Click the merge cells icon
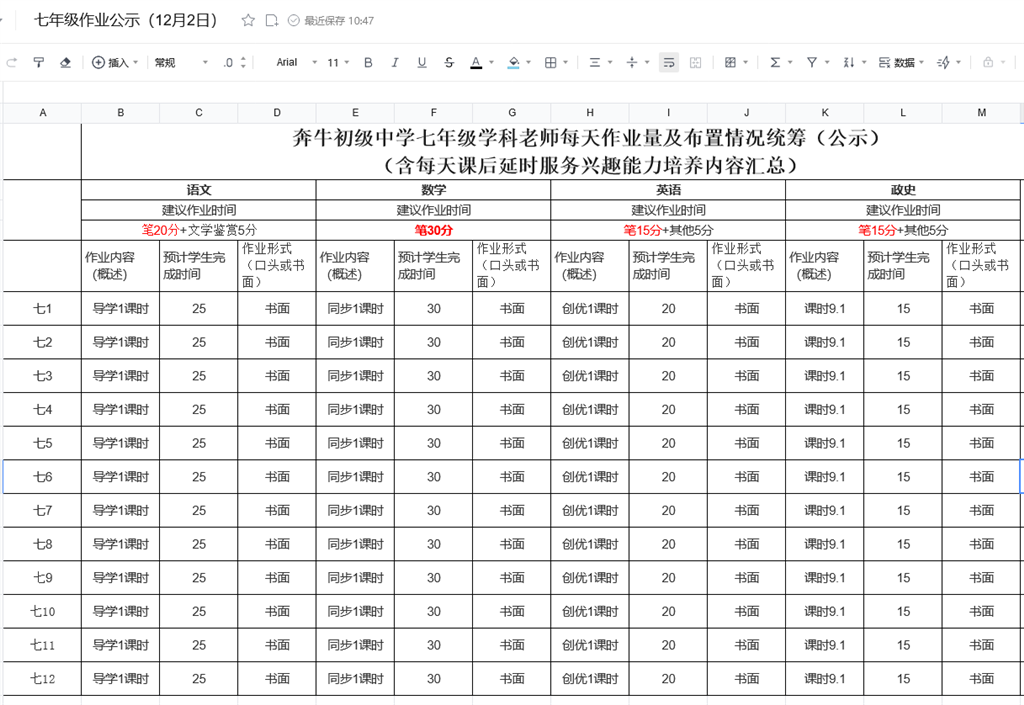Viewport: 1024px width, 705px height. coord(696,63)
